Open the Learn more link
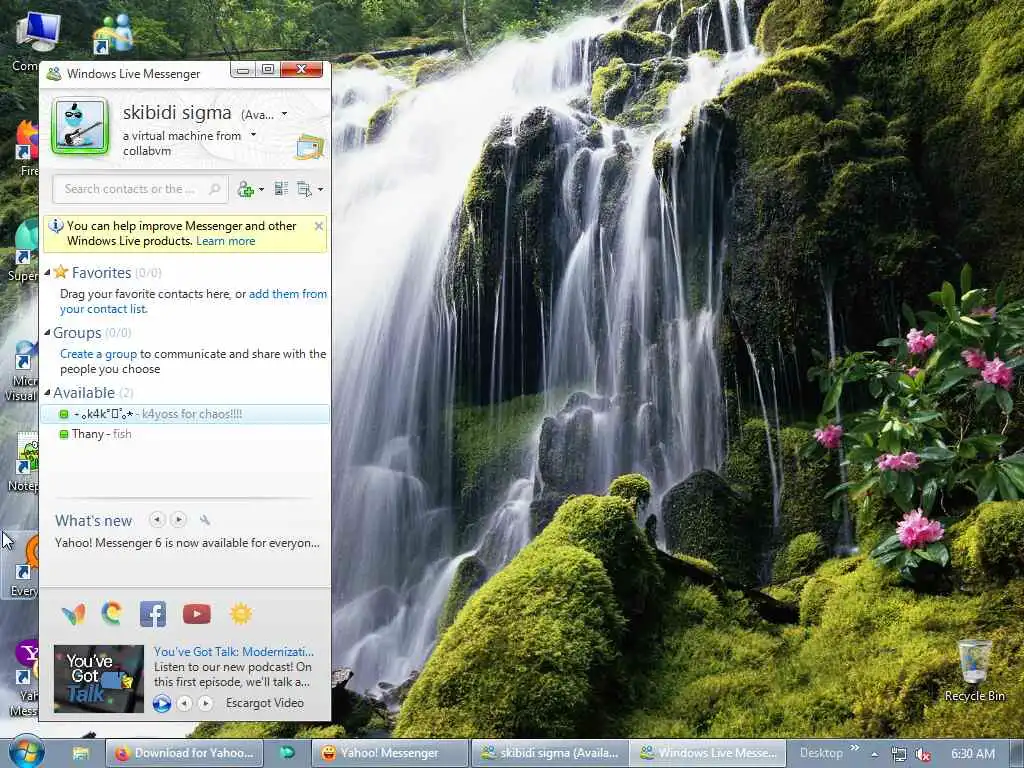 (225, 241)
